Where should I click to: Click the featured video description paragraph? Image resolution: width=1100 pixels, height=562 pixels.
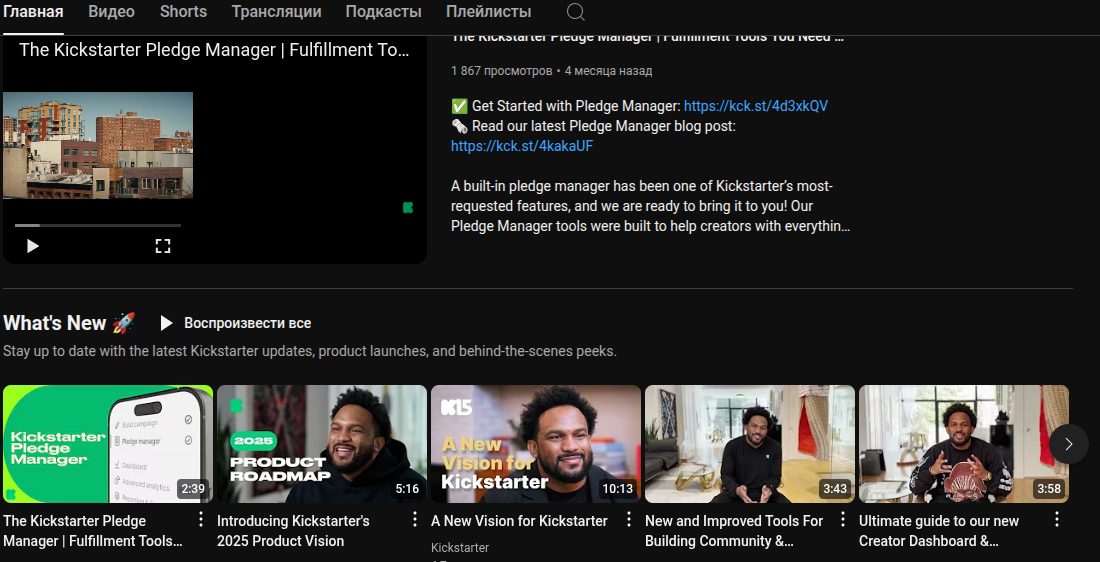[650, 206]
